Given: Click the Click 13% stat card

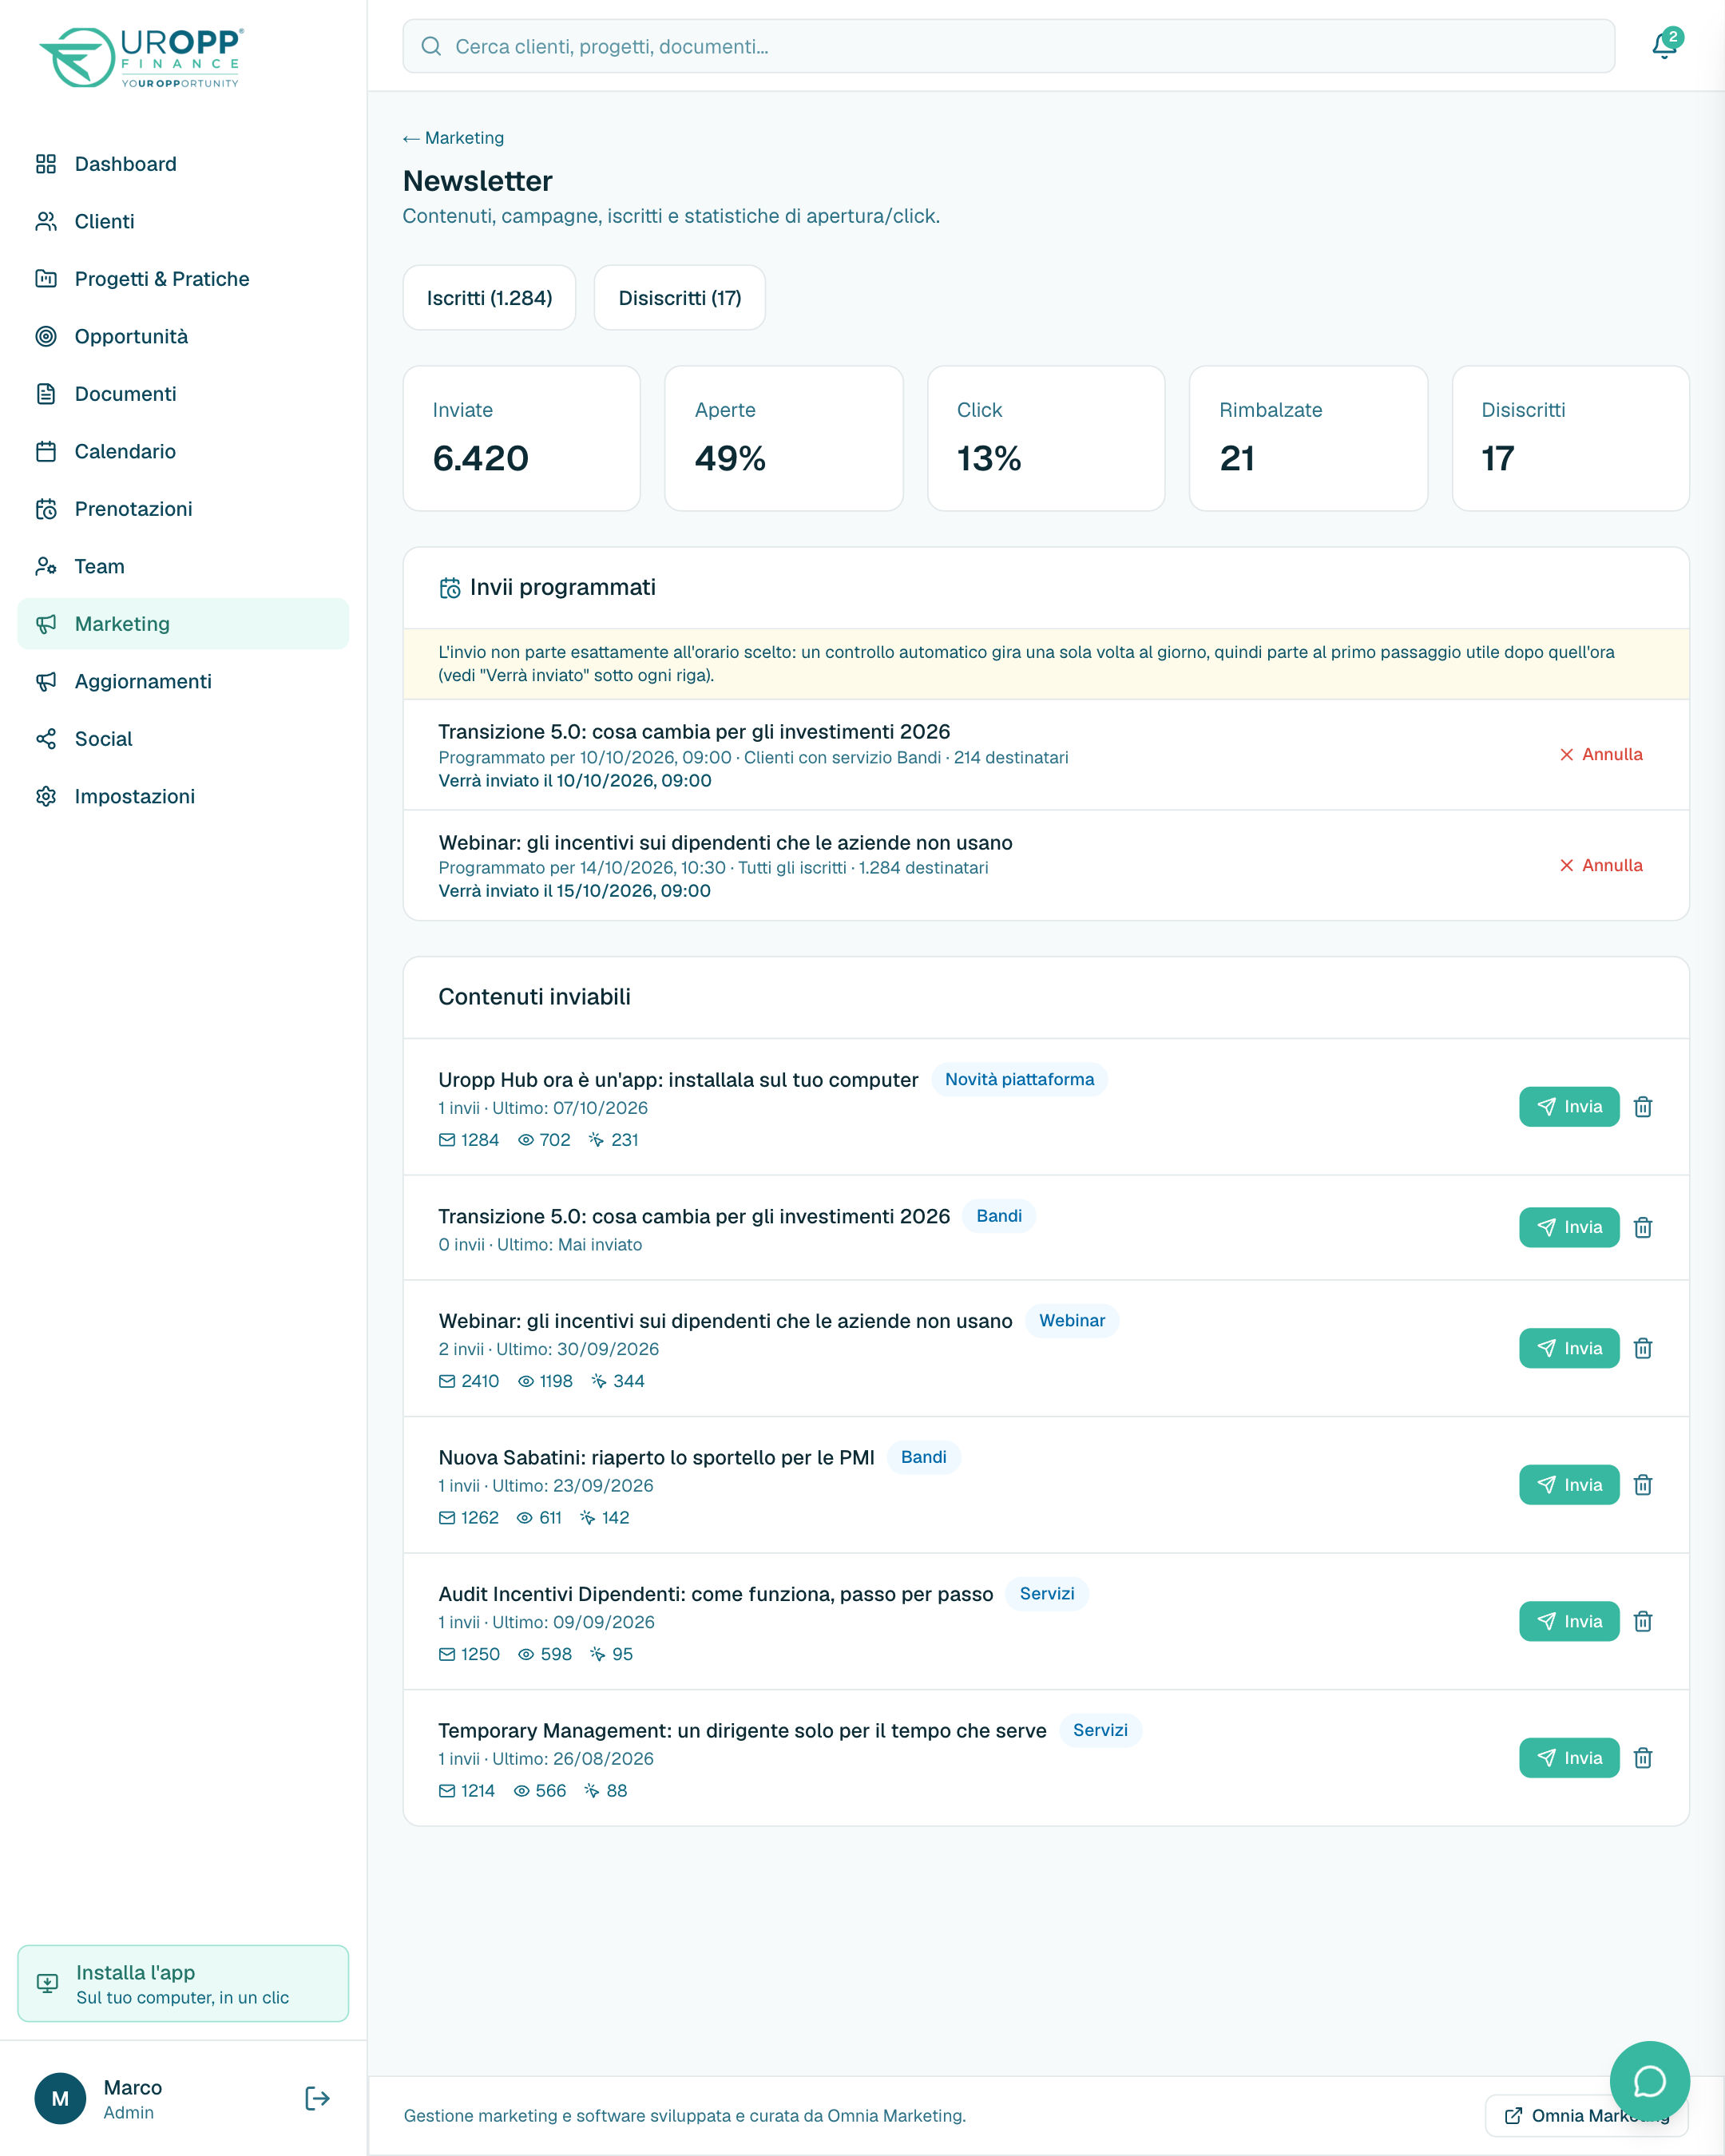Looking at the screenshot, I should pyautogui.click(x=1046, y=438).
